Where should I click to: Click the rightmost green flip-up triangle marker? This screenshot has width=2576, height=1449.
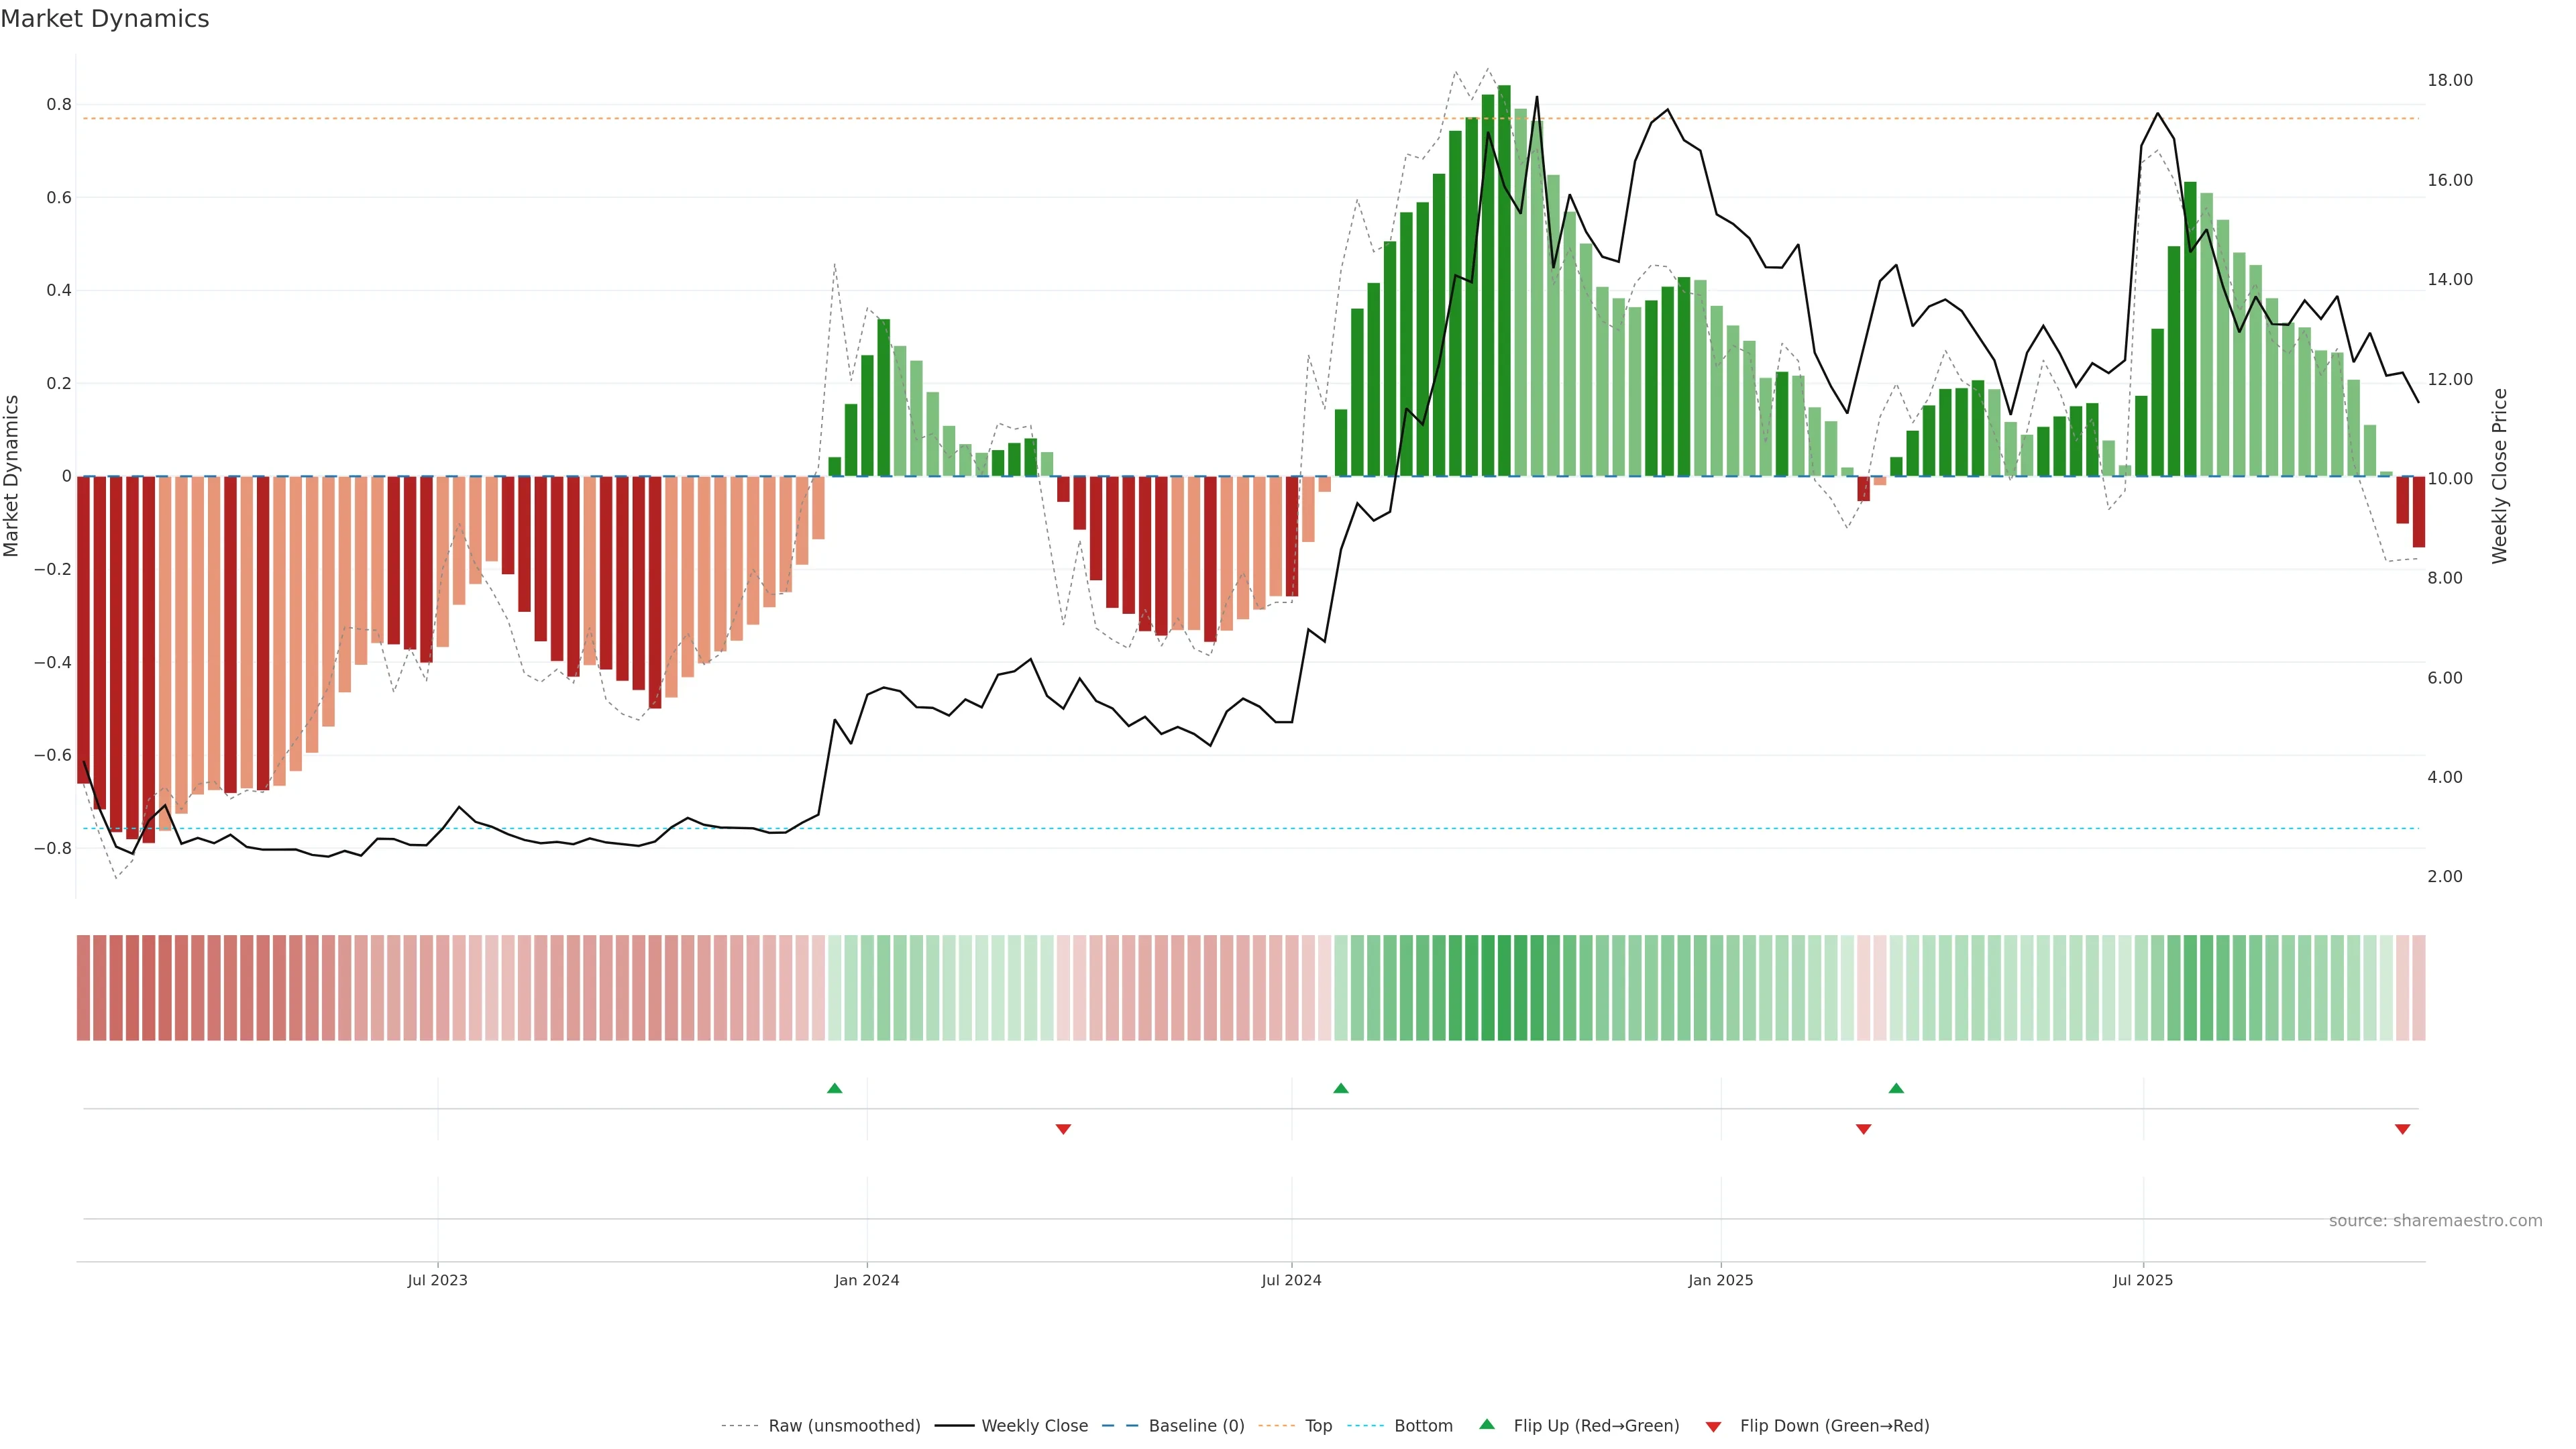point(1896,1088)
